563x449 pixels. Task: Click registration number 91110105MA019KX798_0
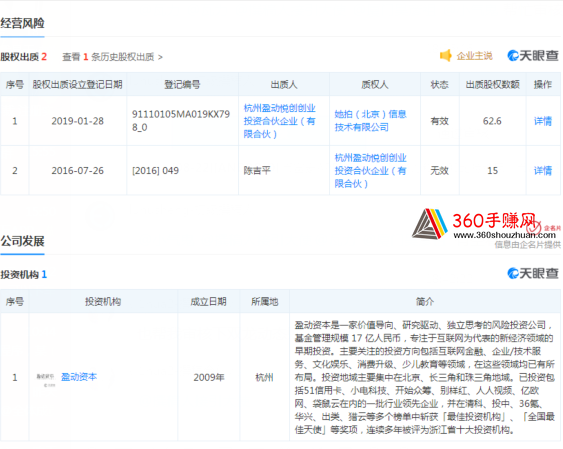point(181,121)
